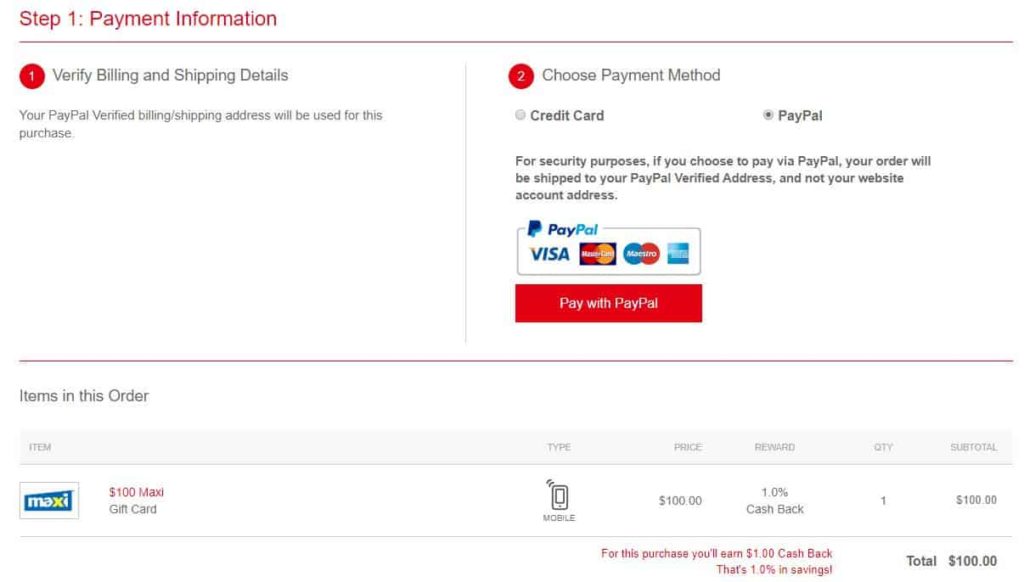Click the Maestro card icon
1024x582 pixels.
pyautogui.click(x=640, y=255)
